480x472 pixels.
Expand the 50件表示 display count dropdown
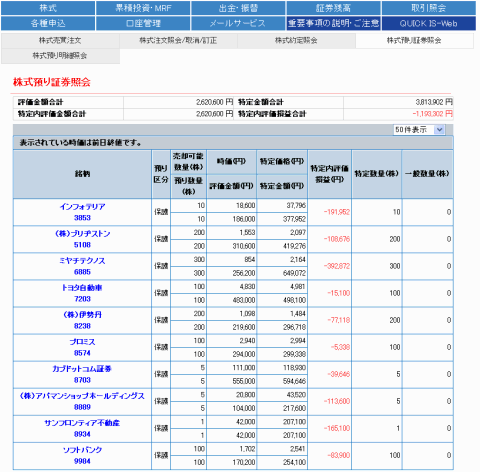click(x=419, y=129)
